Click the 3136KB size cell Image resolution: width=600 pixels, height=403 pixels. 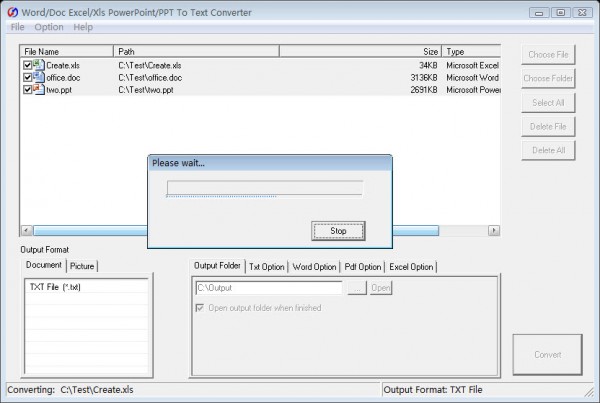pos(424,78)
